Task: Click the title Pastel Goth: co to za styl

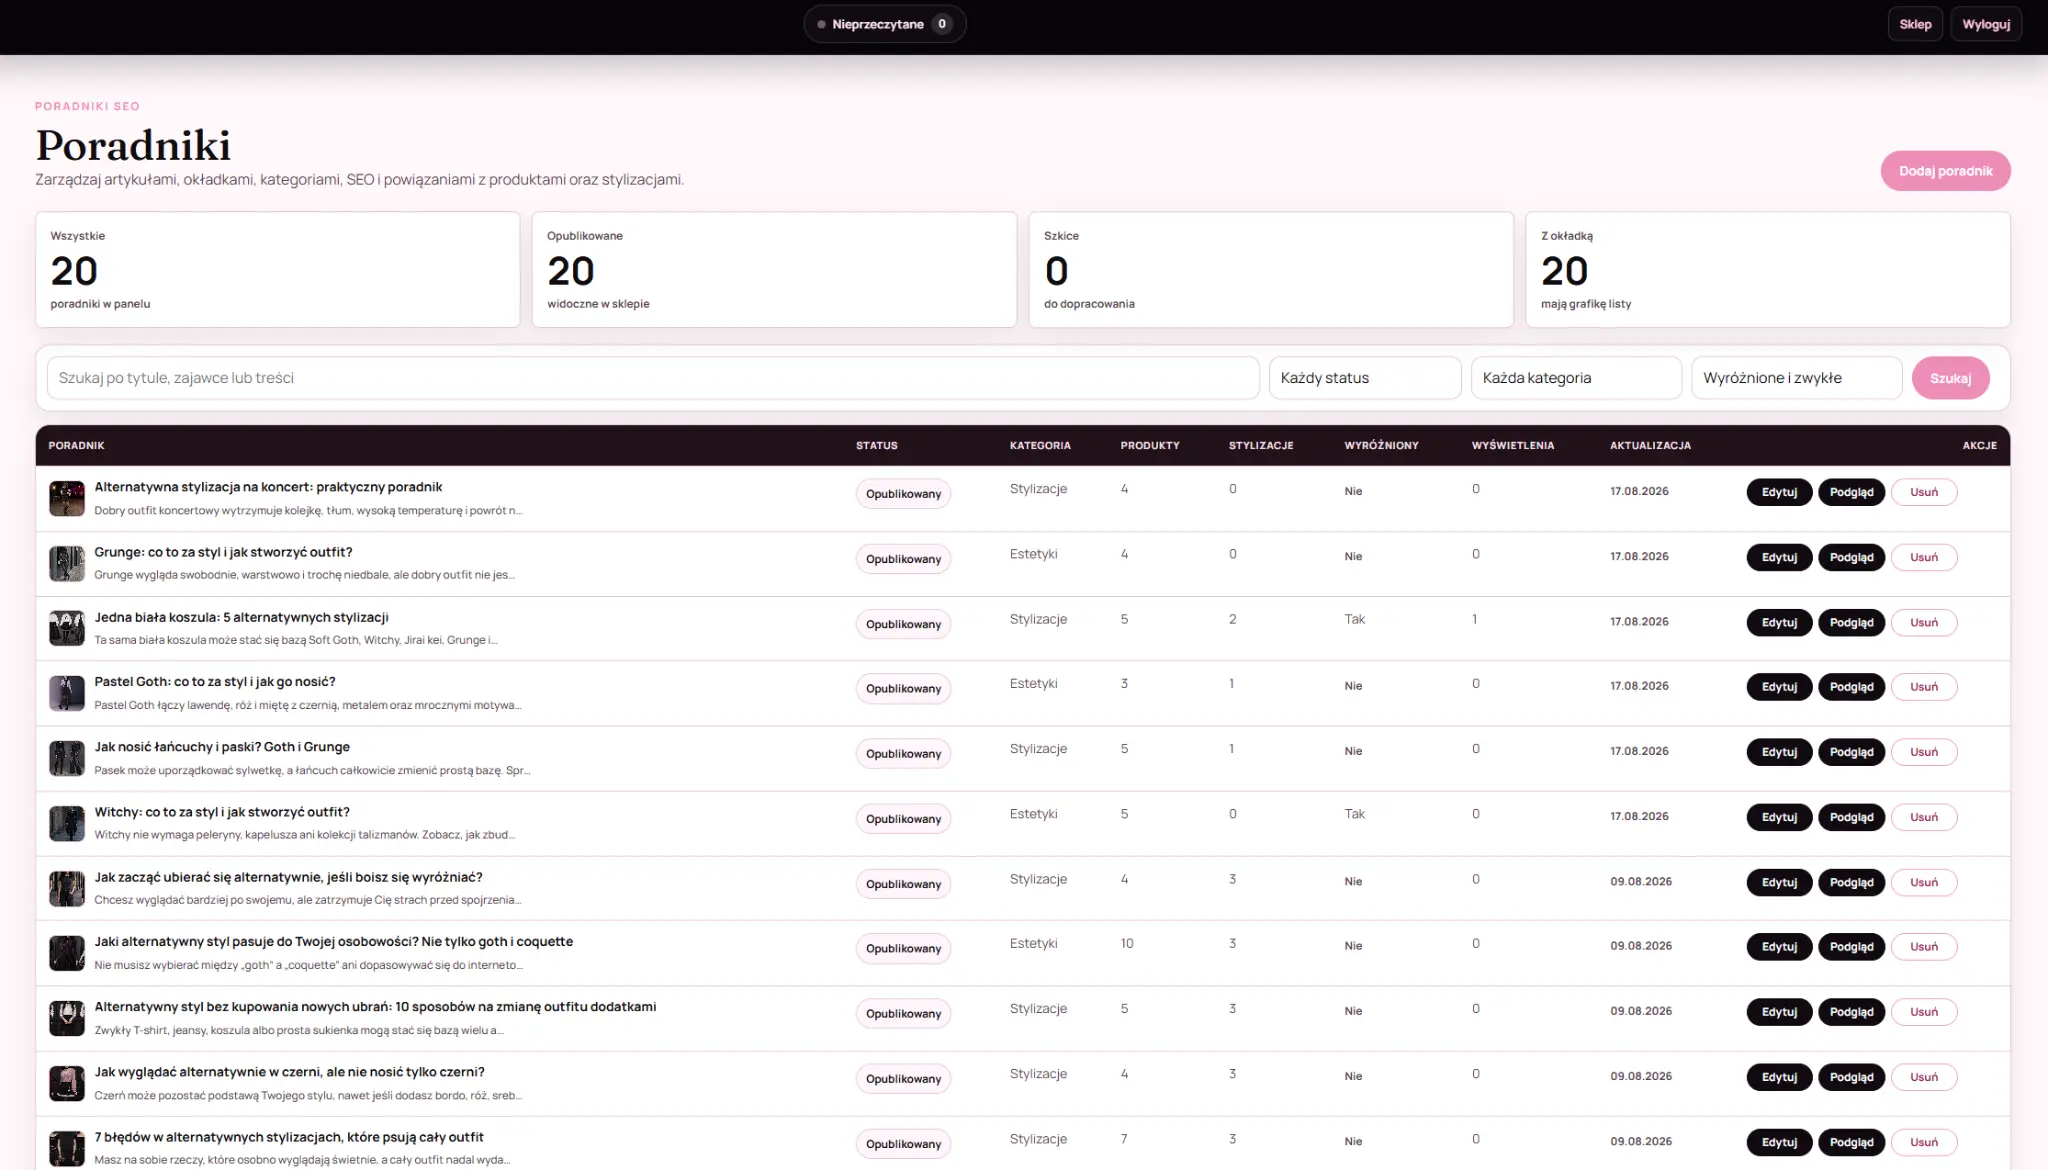Action: [215, 682]
